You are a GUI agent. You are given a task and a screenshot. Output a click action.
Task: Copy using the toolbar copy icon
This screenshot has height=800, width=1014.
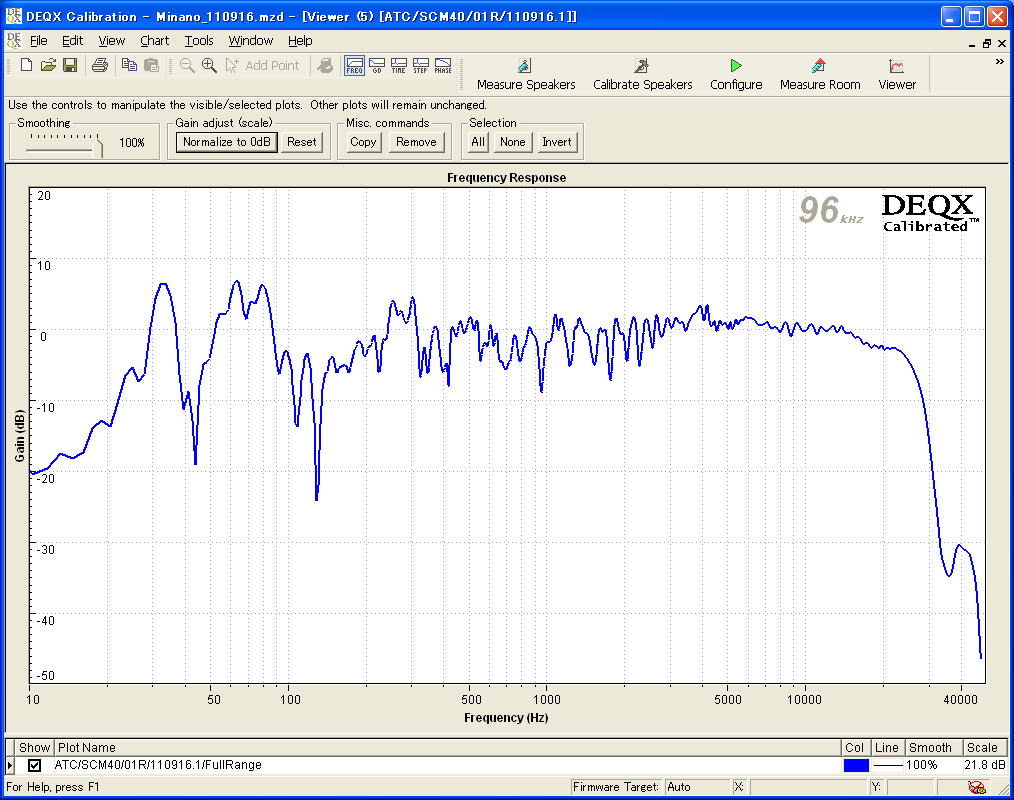pos(129,65)
